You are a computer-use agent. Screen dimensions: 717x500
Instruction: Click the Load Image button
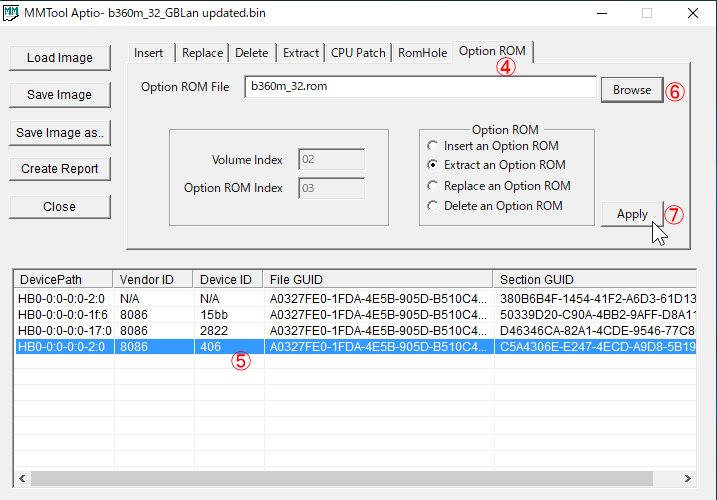point(60,58)
